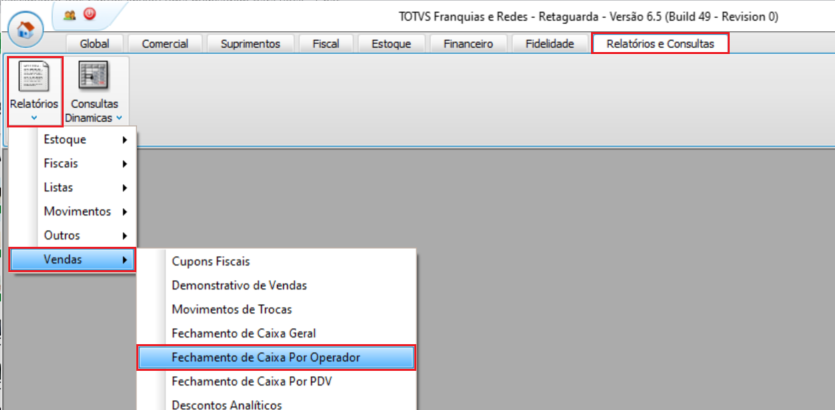The height and width of the screenshot is (410, 835).
Task: Choose Demonstrativo de Vendas report
Action: coord(276,285)
